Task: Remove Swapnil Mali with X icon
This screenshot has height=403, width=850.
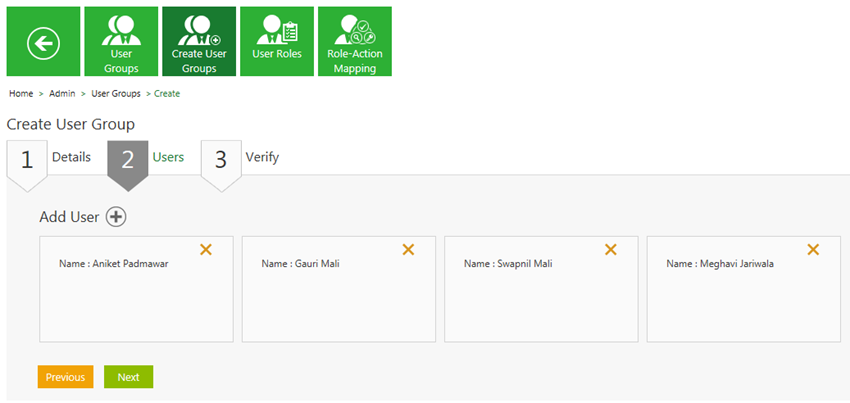Action: pyautogui.click(x=611, y=250)
